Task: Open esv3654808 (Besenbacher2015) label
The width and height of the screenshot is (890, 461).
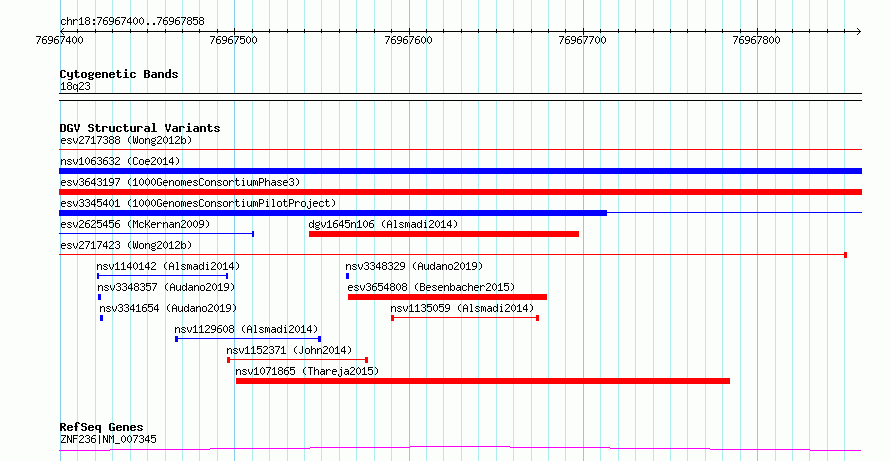Action: tap(431, 287)
